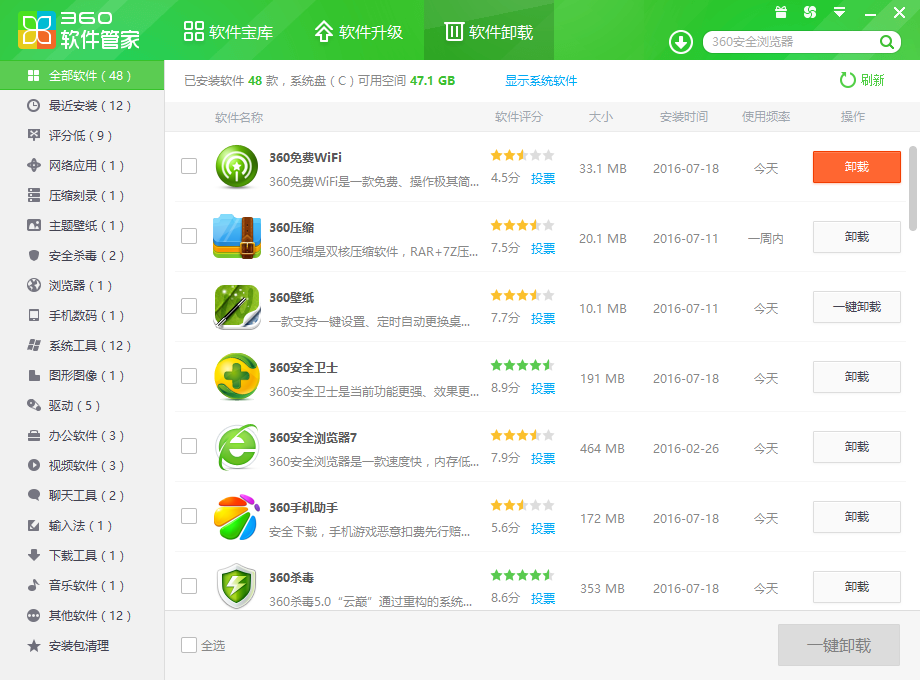Click the 安全杀毒 shield sidebar icon
Image resolution: width=920 pixels, height=680 pixels.
(33, 255)
